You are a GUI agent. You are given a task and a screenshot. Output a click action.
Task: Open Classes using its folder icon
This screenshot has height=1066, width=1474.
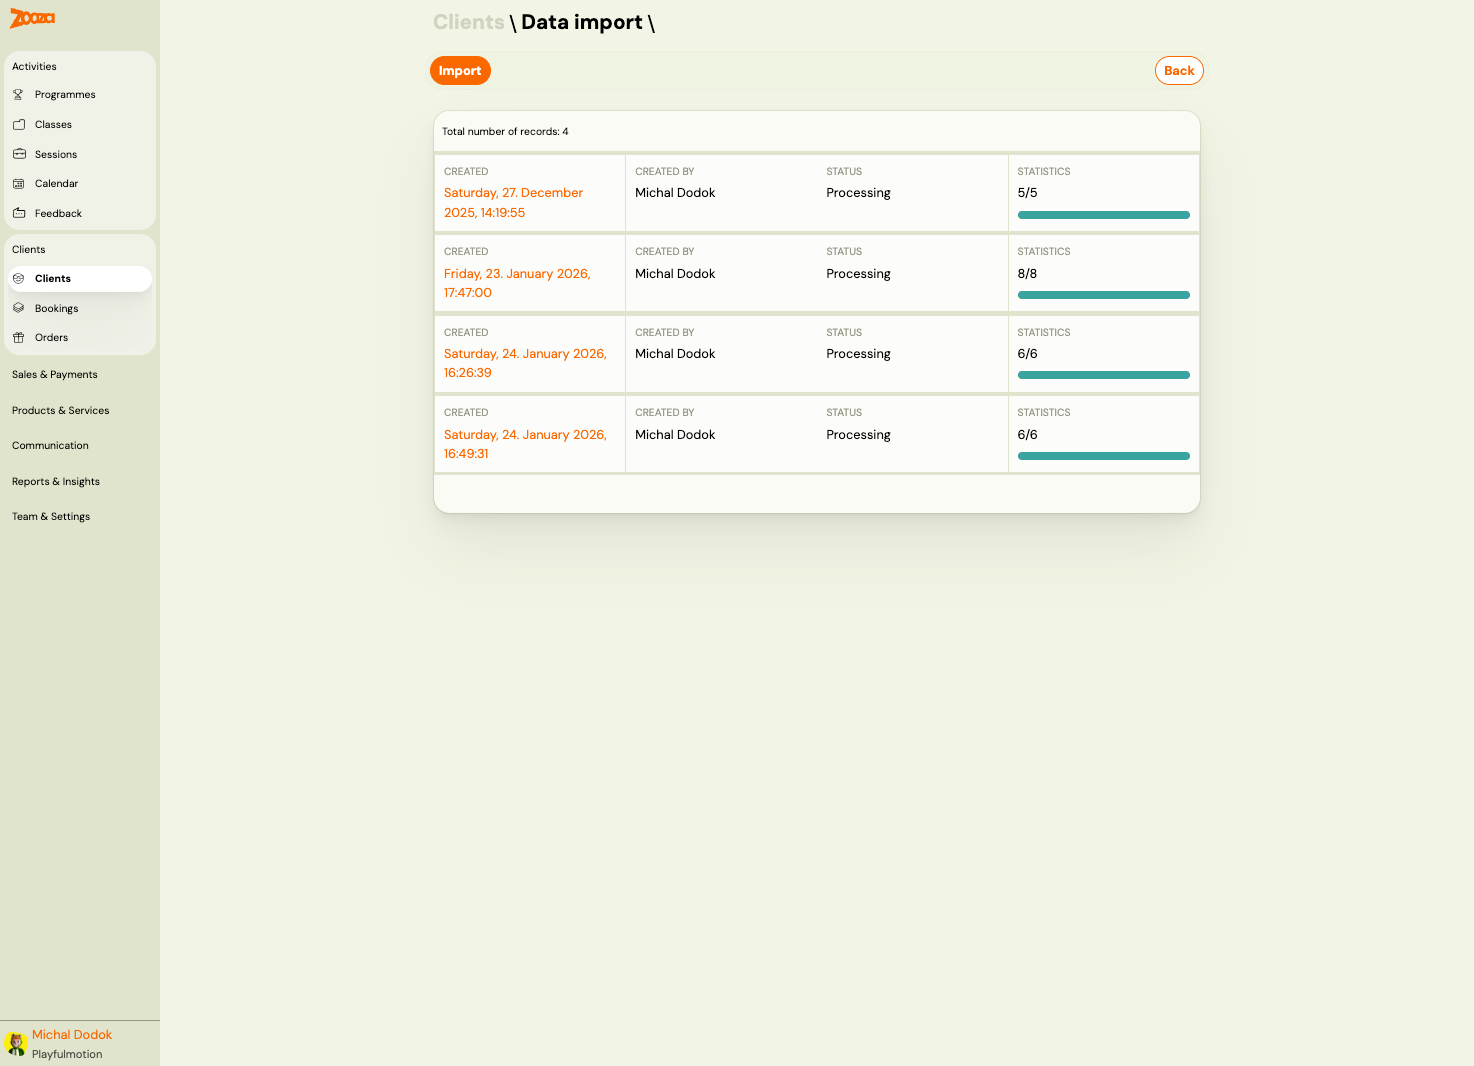[19, 124]
